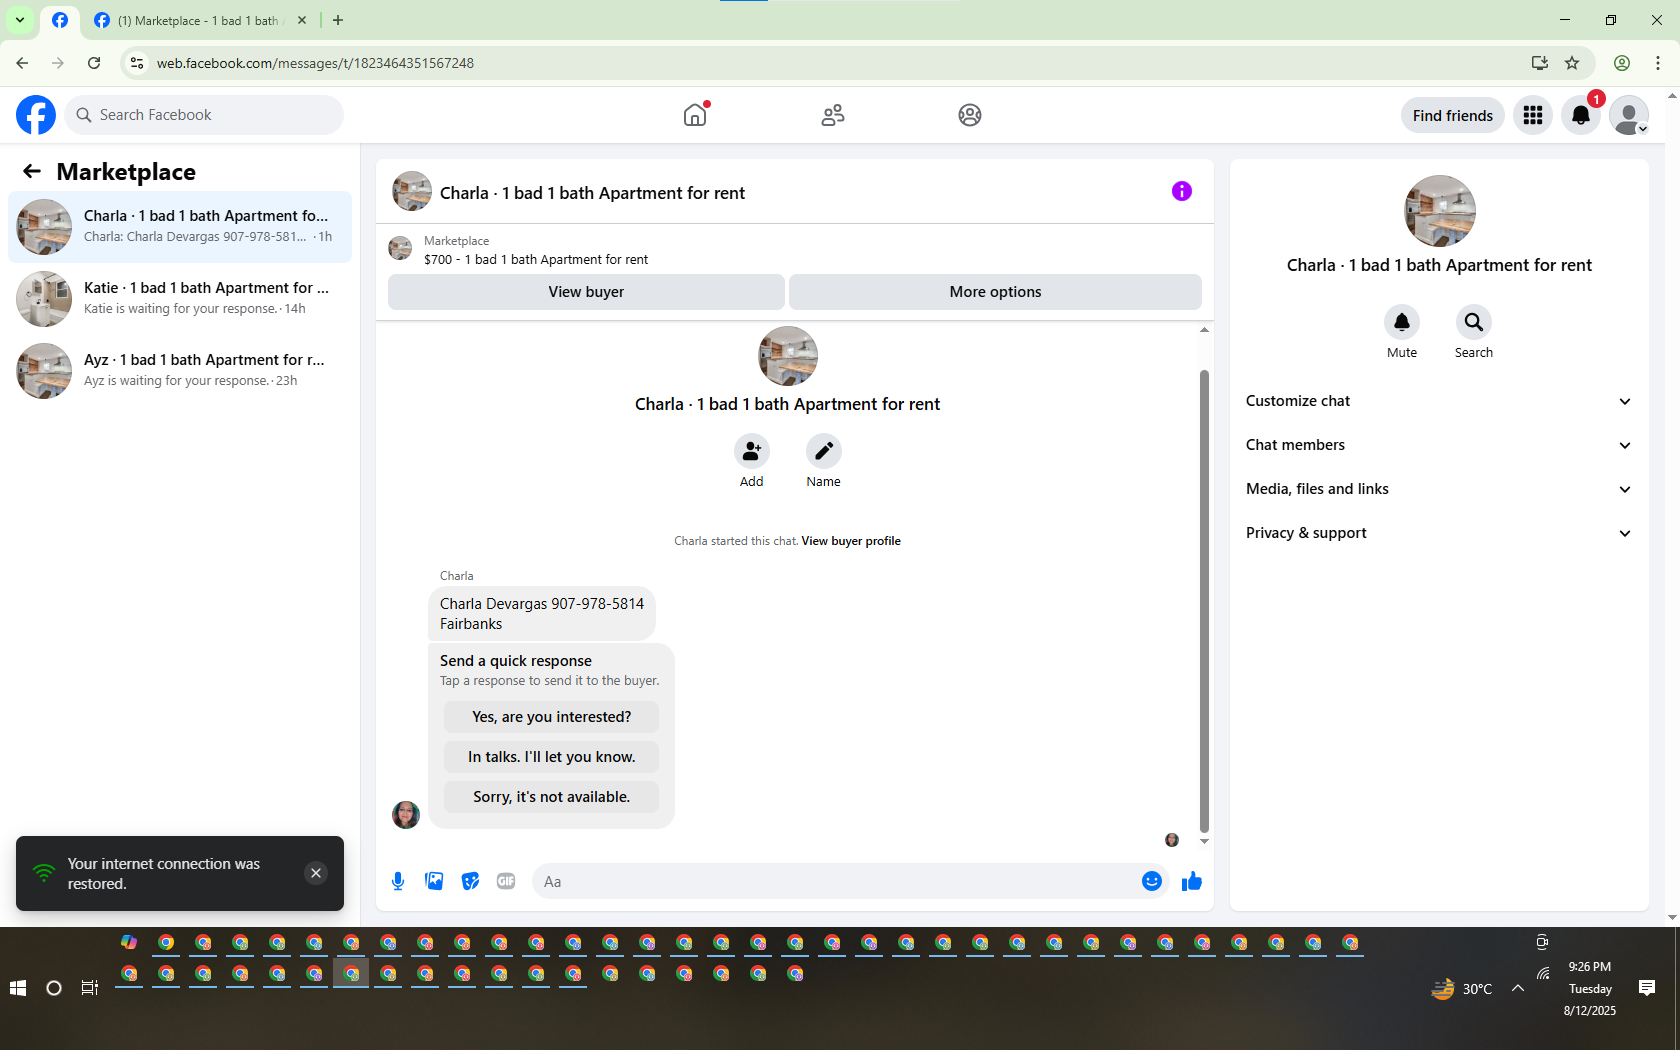Image resolution: width=1680 pixels, height=1050 pixels.
Task: Send a thumbs-up like
Action: pos(1192,881)
